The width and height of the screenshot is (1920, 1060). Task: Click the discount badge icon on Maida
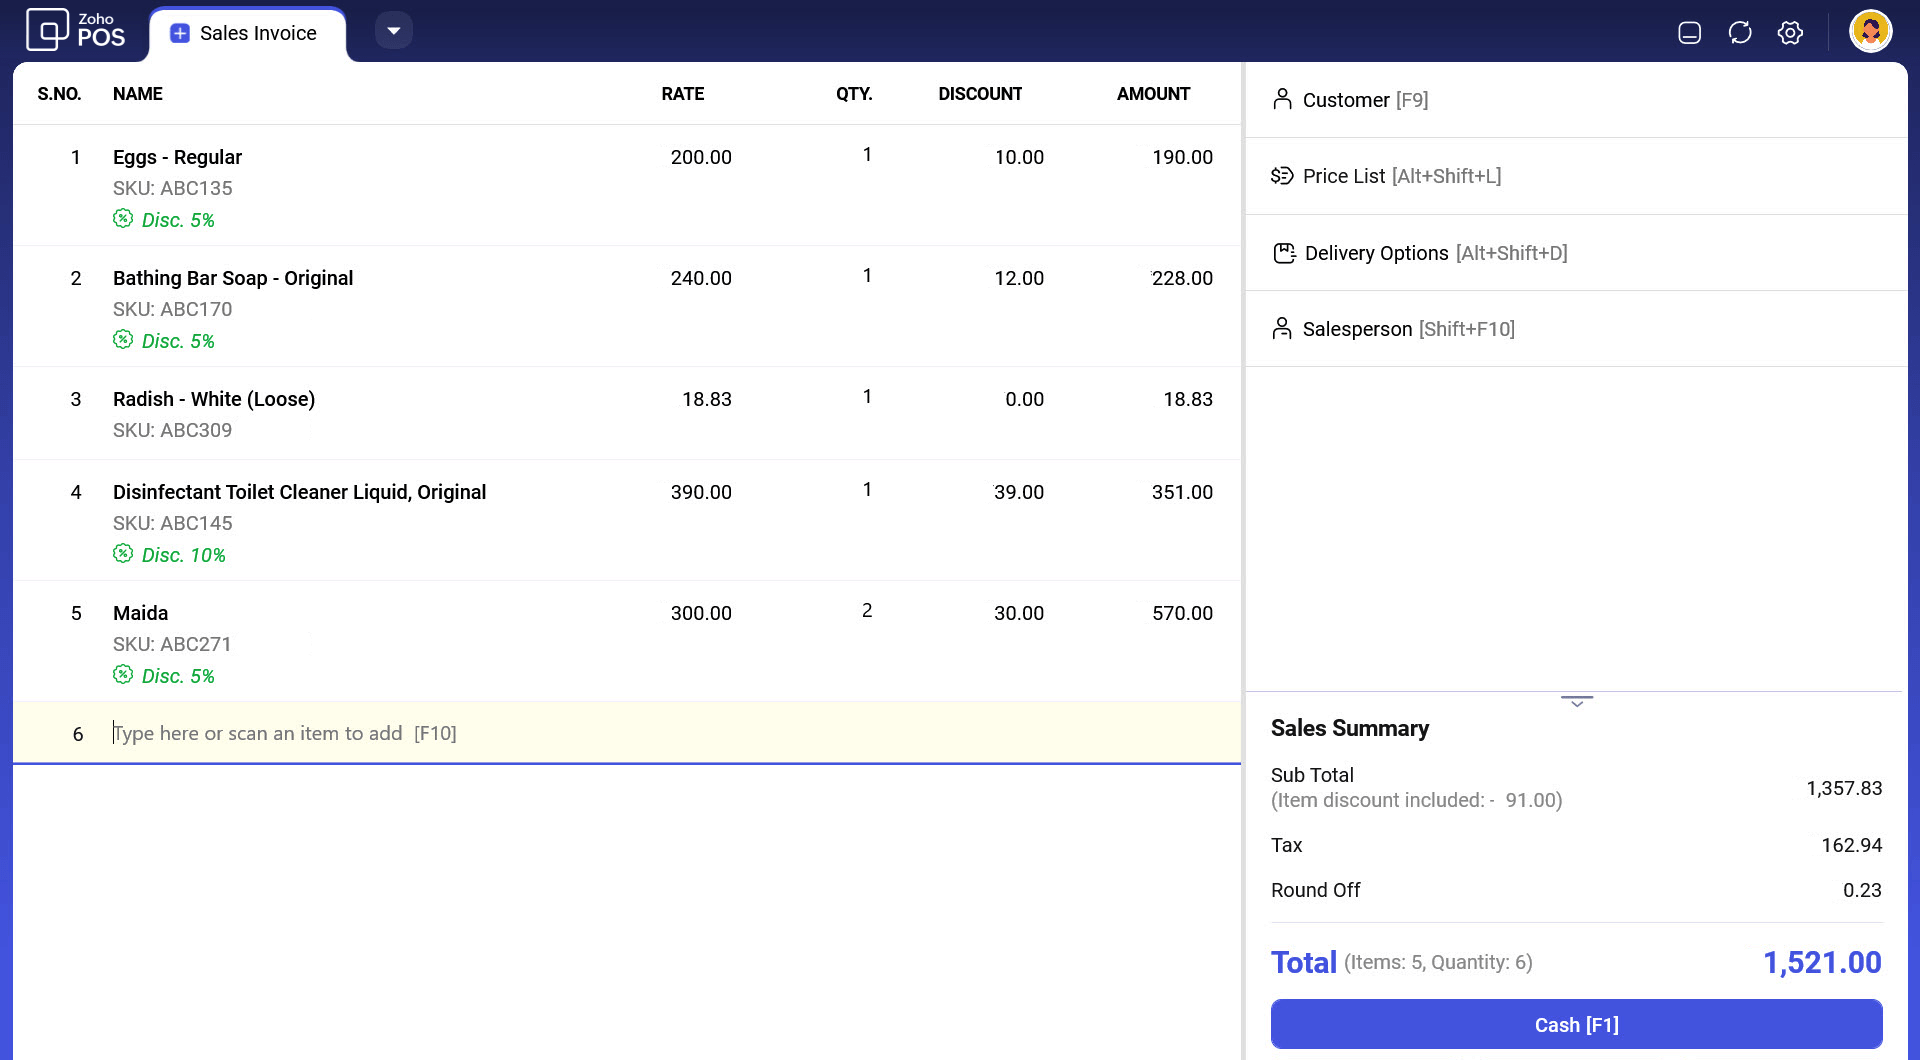123,675
